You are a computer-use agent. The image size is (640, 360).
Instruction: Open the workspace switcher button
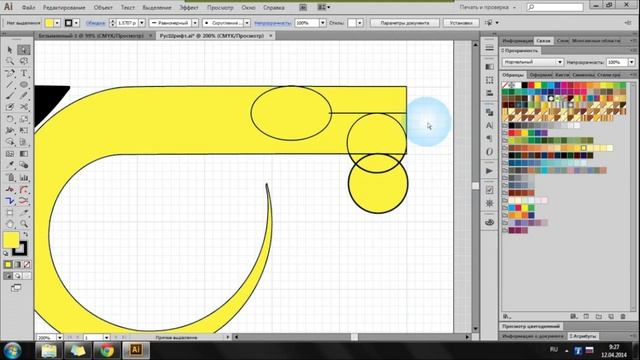coord(487,7)
